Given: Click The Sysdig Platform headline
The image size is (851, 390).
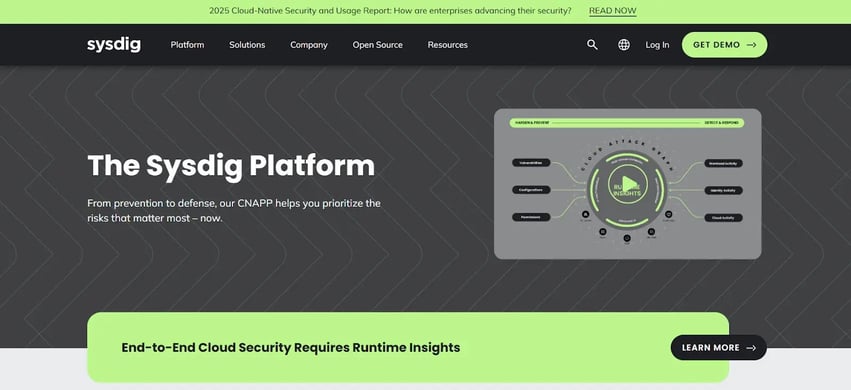Looking at the screenshot, I should 231,165.
